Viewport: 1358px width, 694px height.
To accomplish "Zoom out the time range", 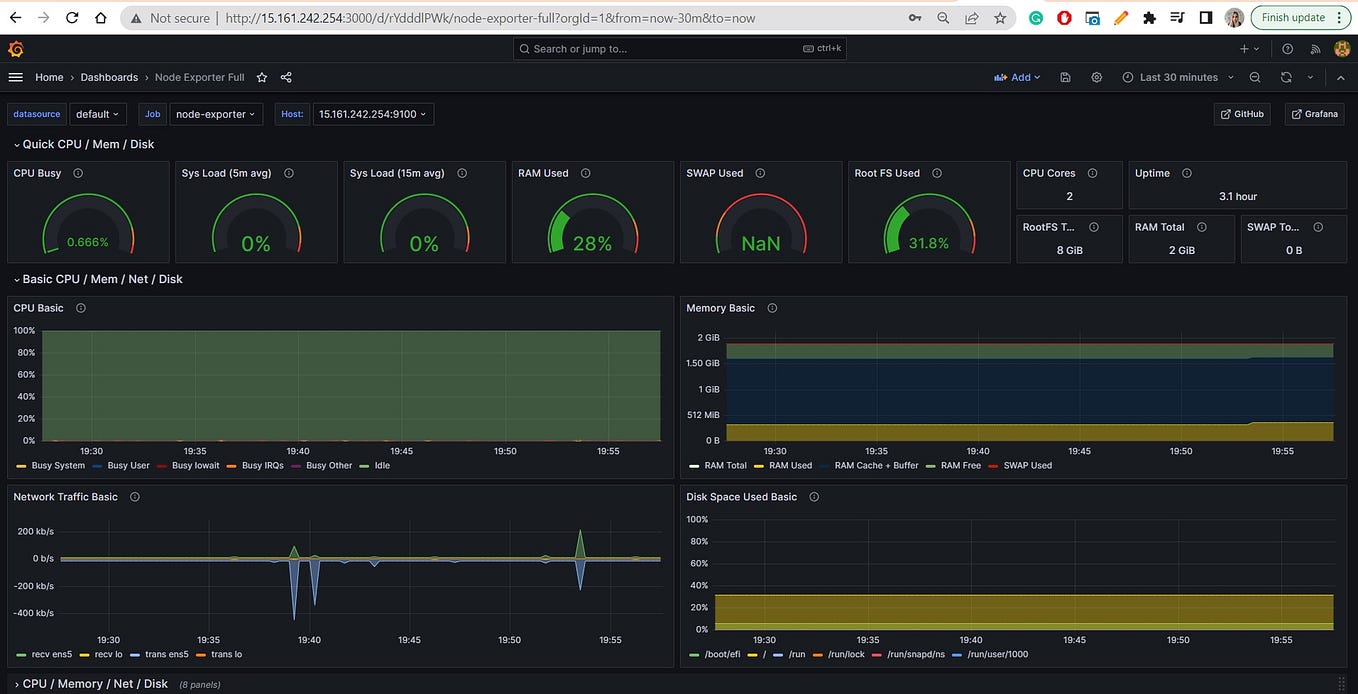I will point(1255,77).
